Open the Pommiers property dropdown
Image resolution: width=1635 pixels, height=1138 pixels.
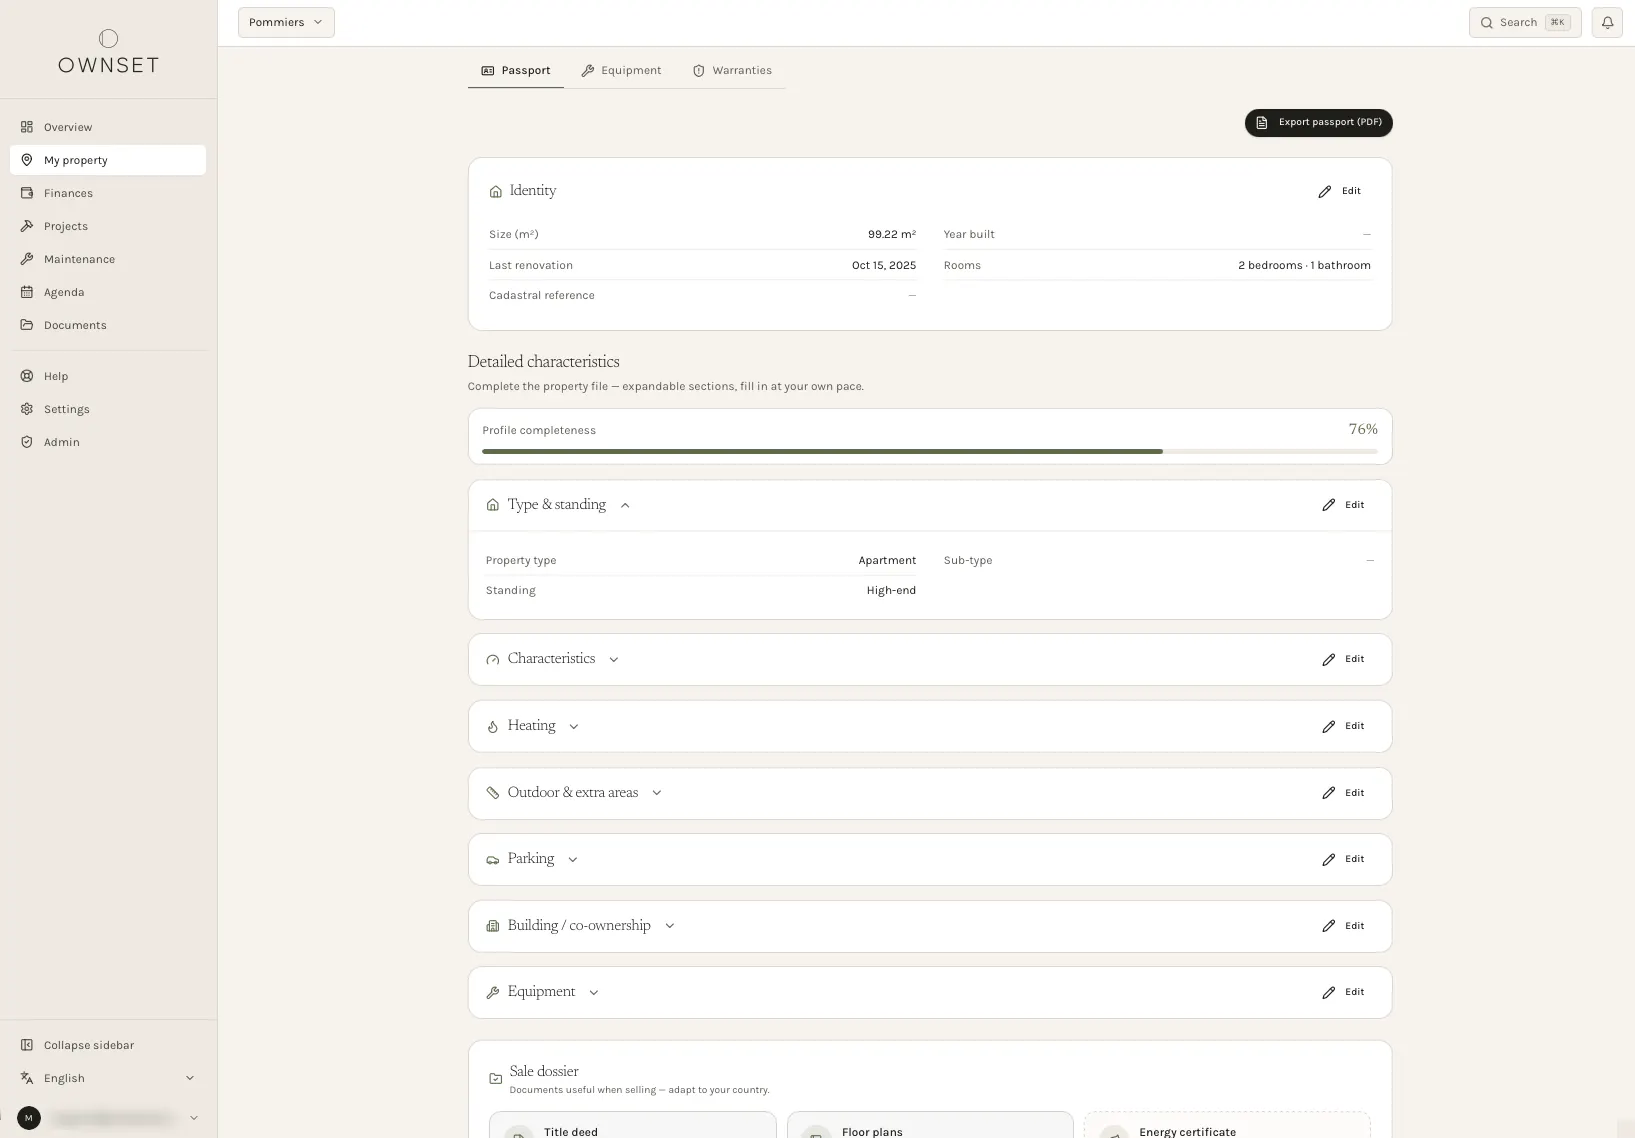[286, 22]
